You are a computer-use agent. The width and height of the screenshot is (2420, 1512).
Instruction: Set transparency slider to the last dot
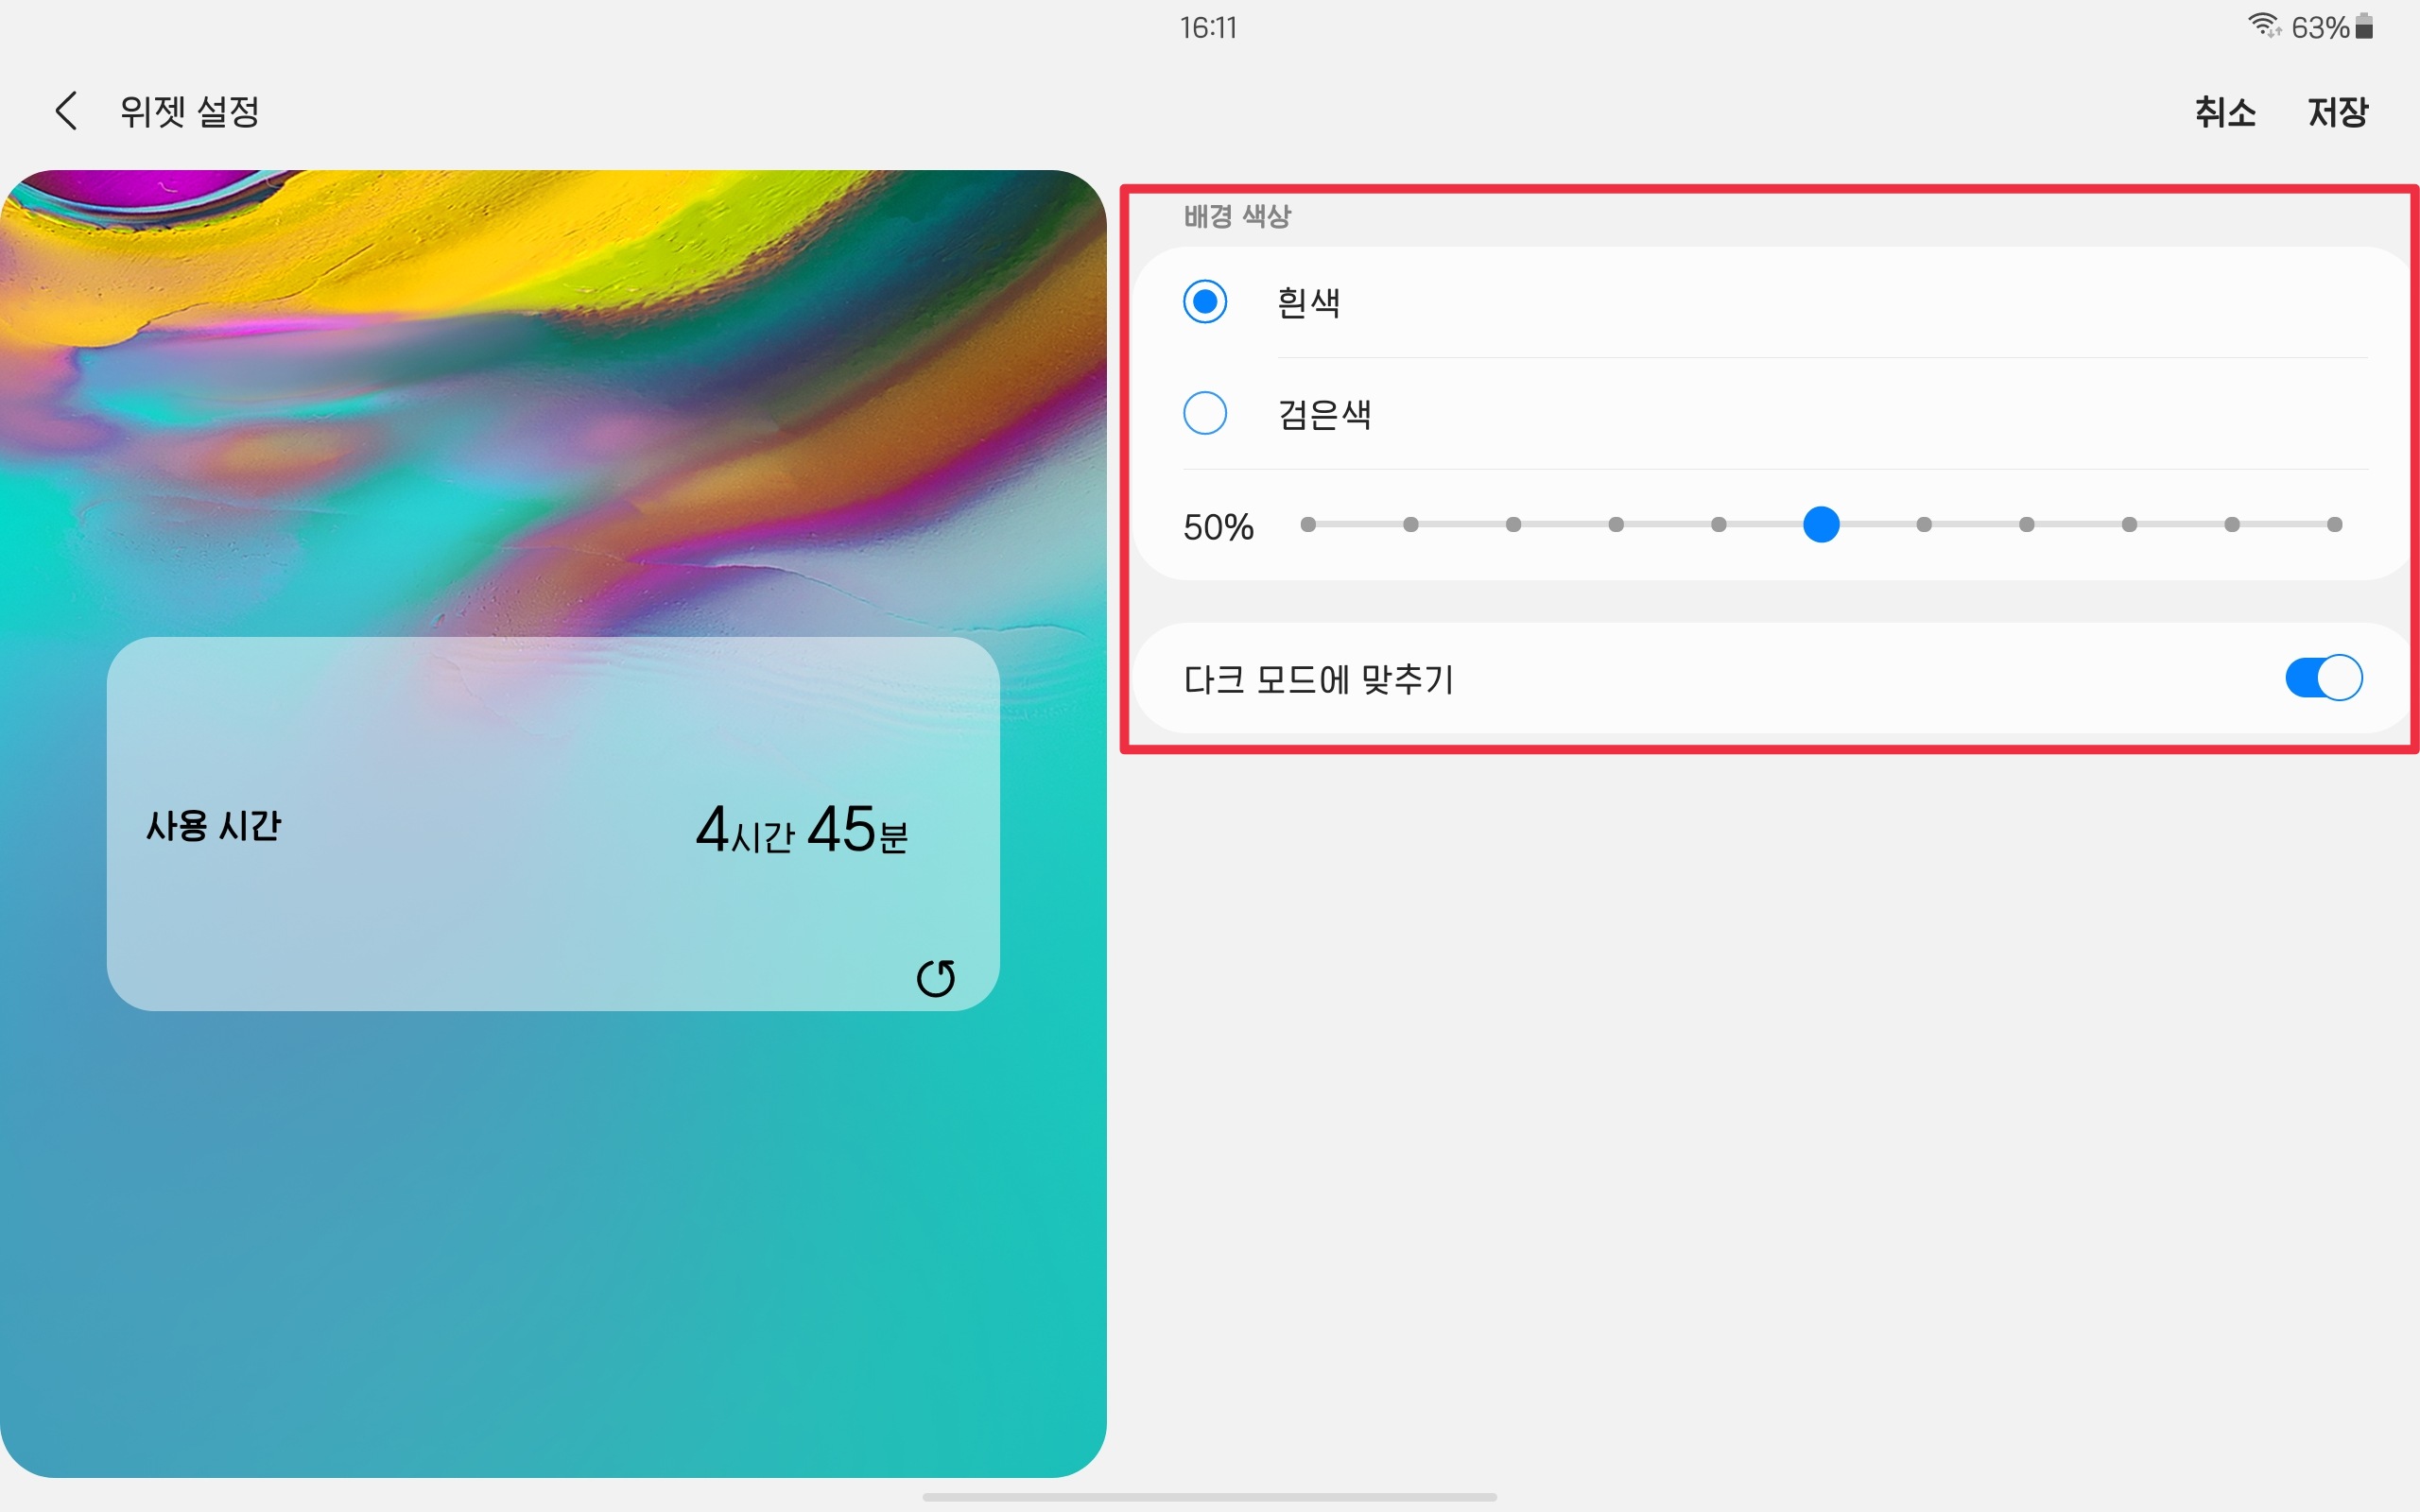pos(2334,525)
